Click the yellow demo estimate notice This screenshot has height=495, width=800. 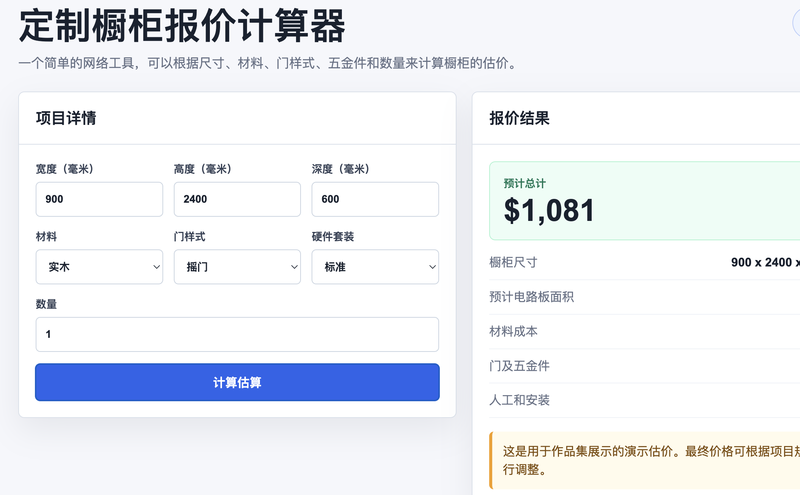644,460
